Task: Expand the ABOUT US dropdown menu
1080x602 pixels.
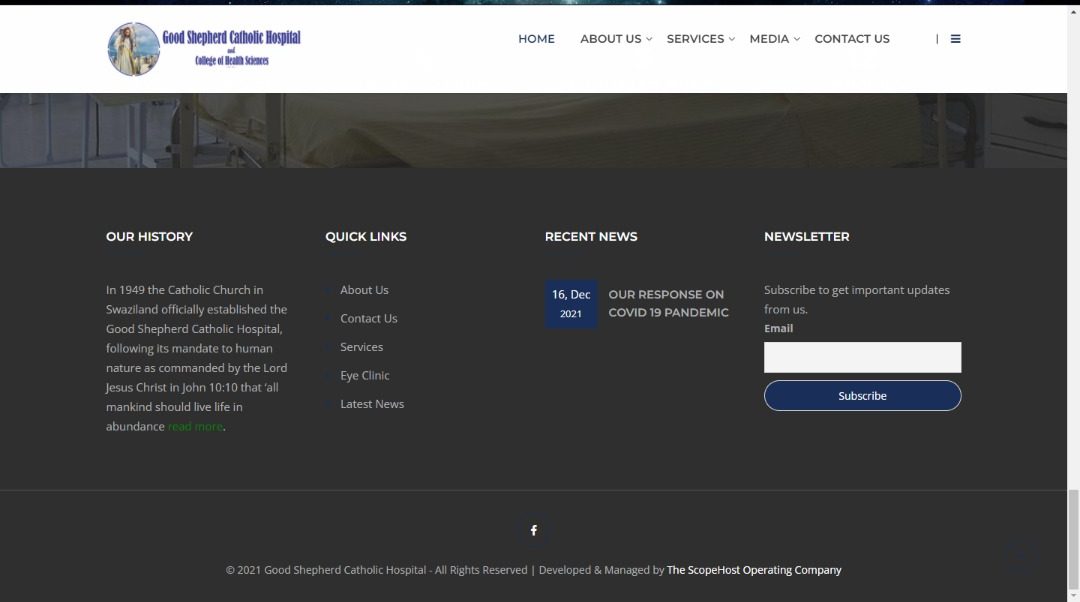Action: [x=615, y=39]
